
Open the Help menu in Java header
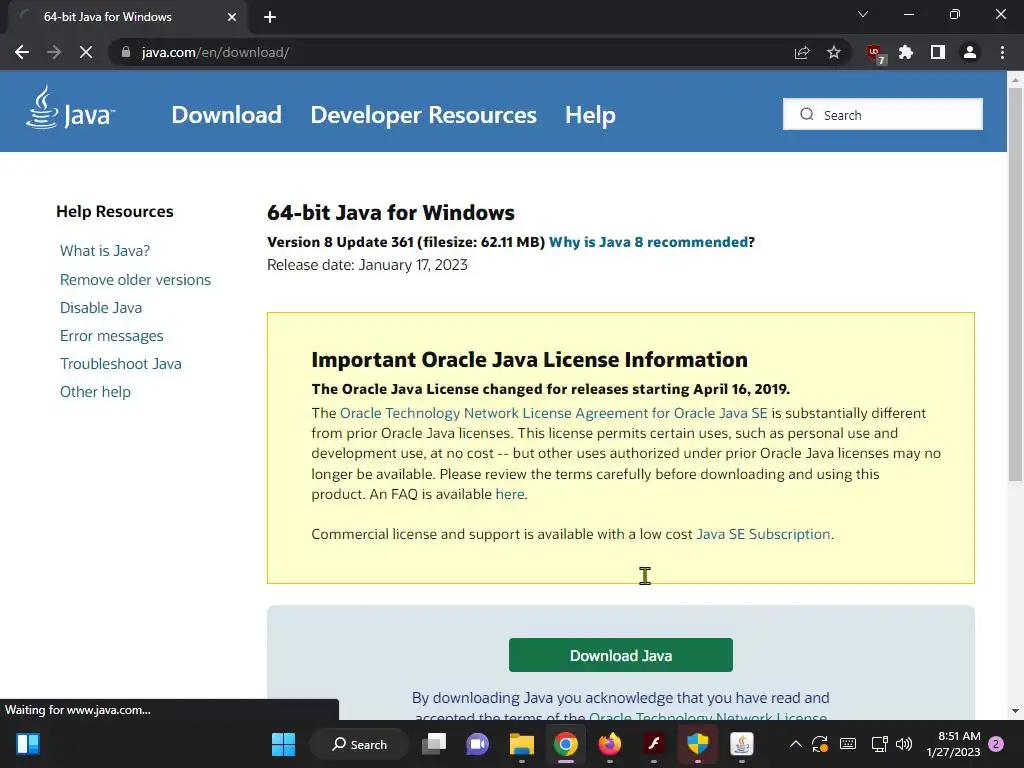(590, 115)
